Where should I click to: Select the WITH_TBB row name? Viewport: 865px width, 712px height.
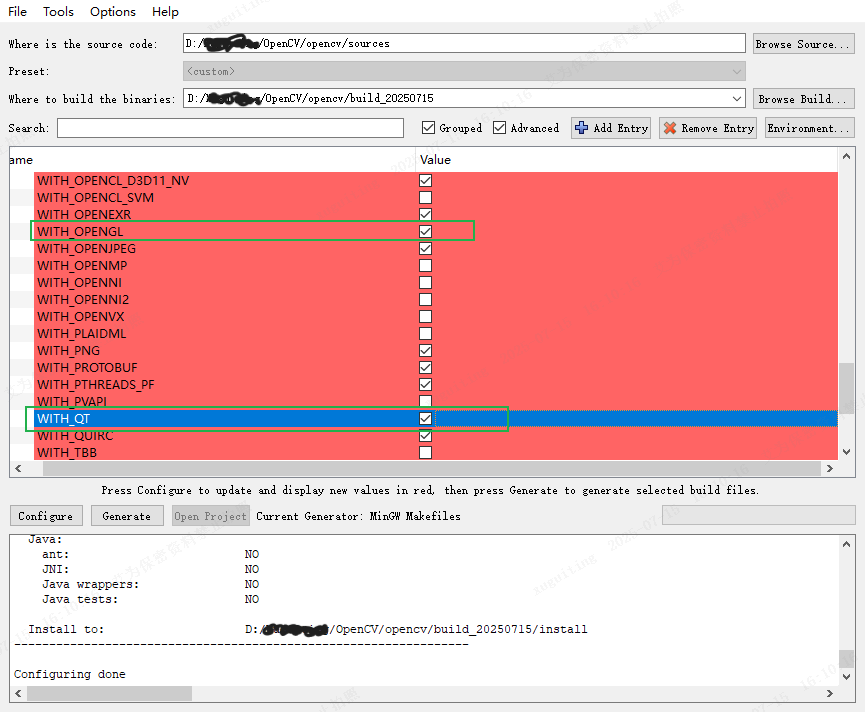pos(67,452)
